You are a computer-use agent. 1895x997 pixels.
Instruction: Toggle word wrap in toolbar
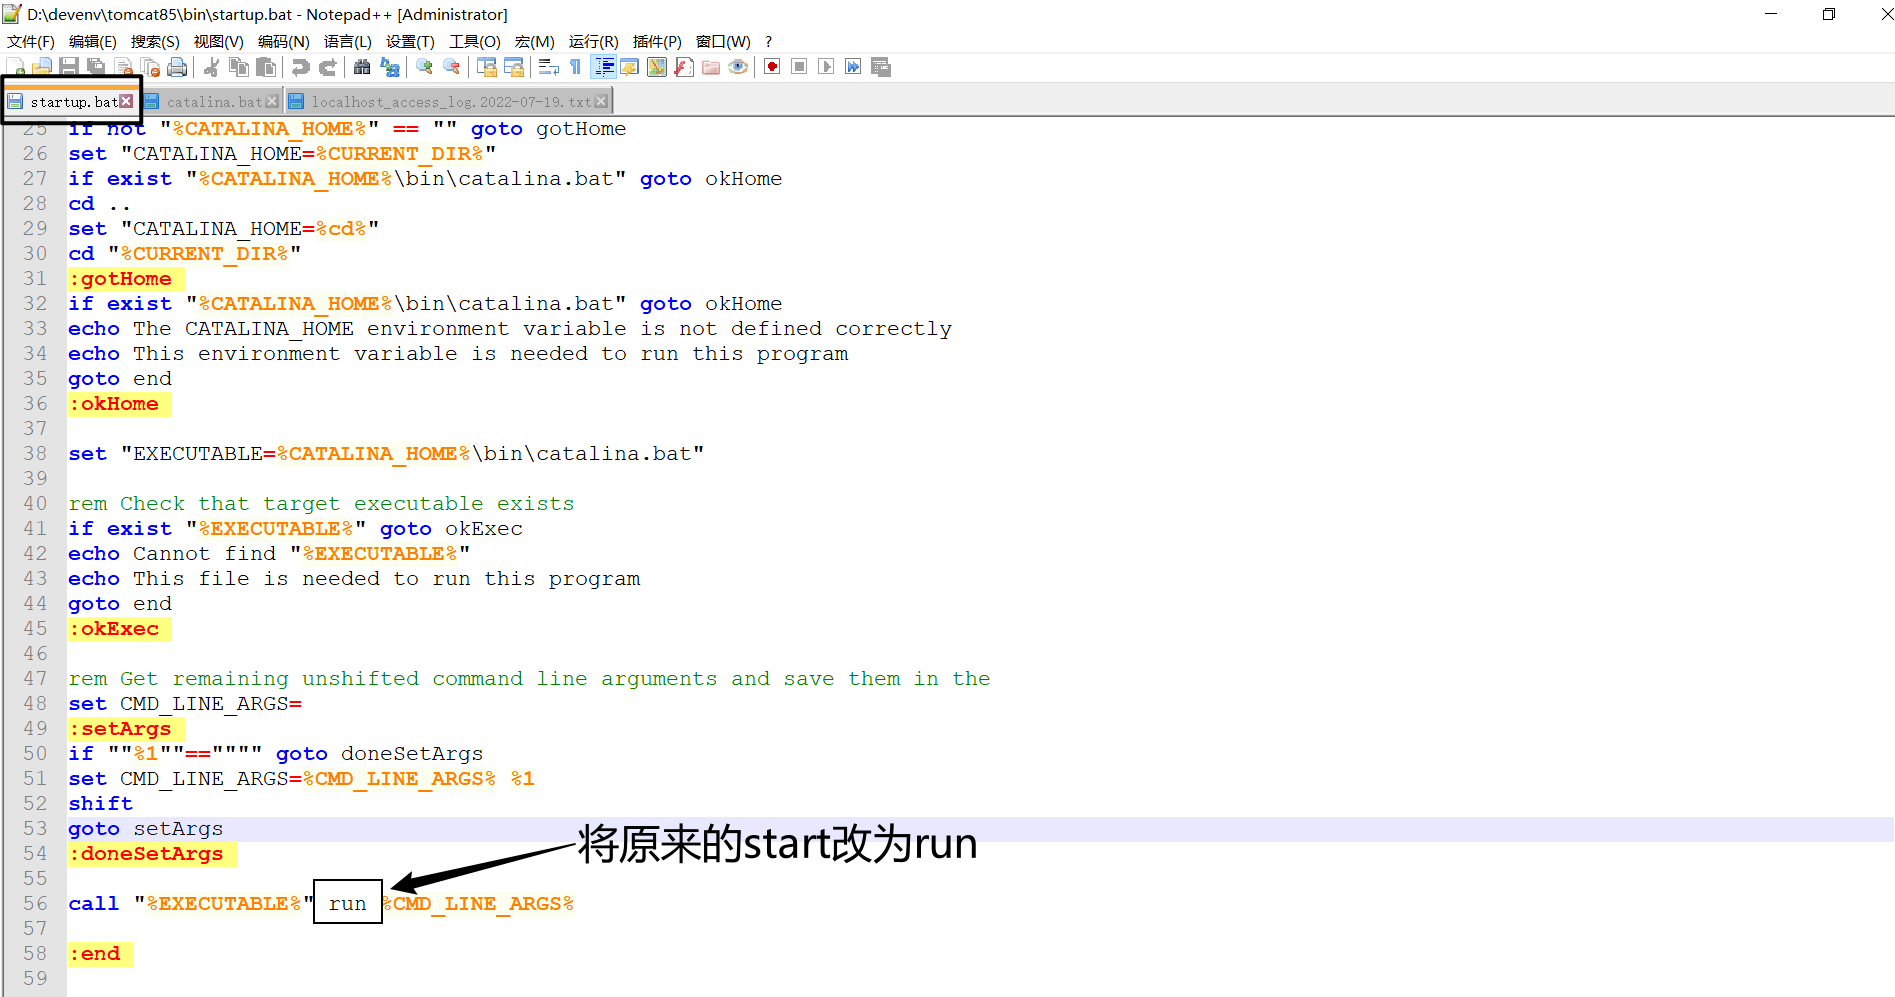pos(548,67)
